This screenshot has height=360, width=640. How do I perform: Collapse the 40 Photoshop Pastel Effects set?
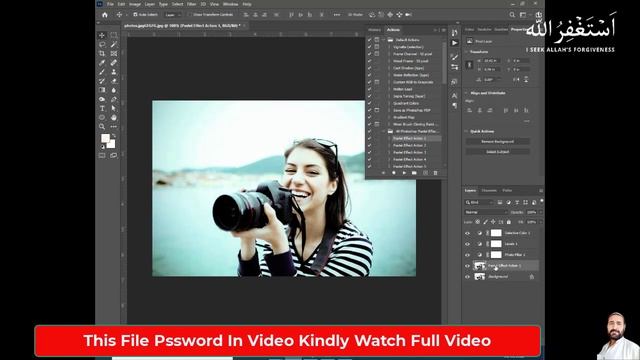pyautogui.click(x=384, y=131)
